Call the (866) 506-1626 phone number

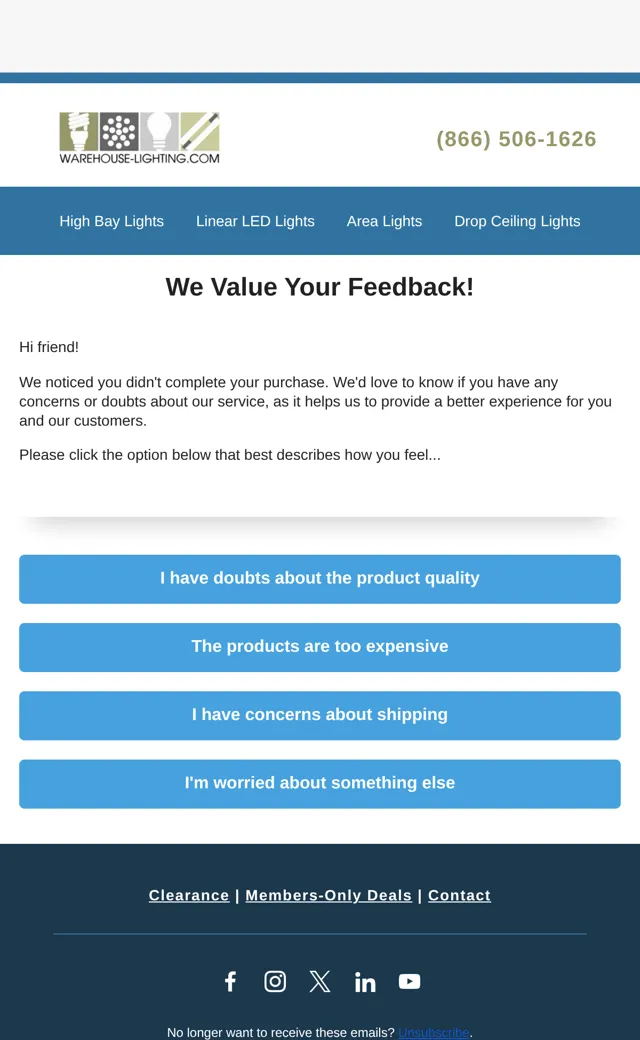pos(517,139)
